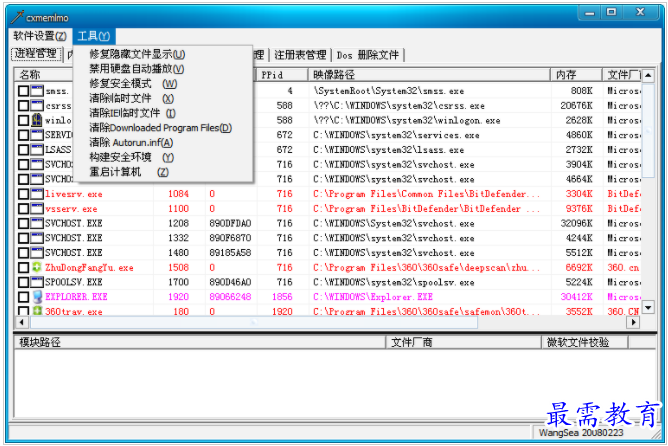Click the 32096K memory value
Image resolution: width=668 pixels, height=446 pixels.
click(x=576, y=223)
